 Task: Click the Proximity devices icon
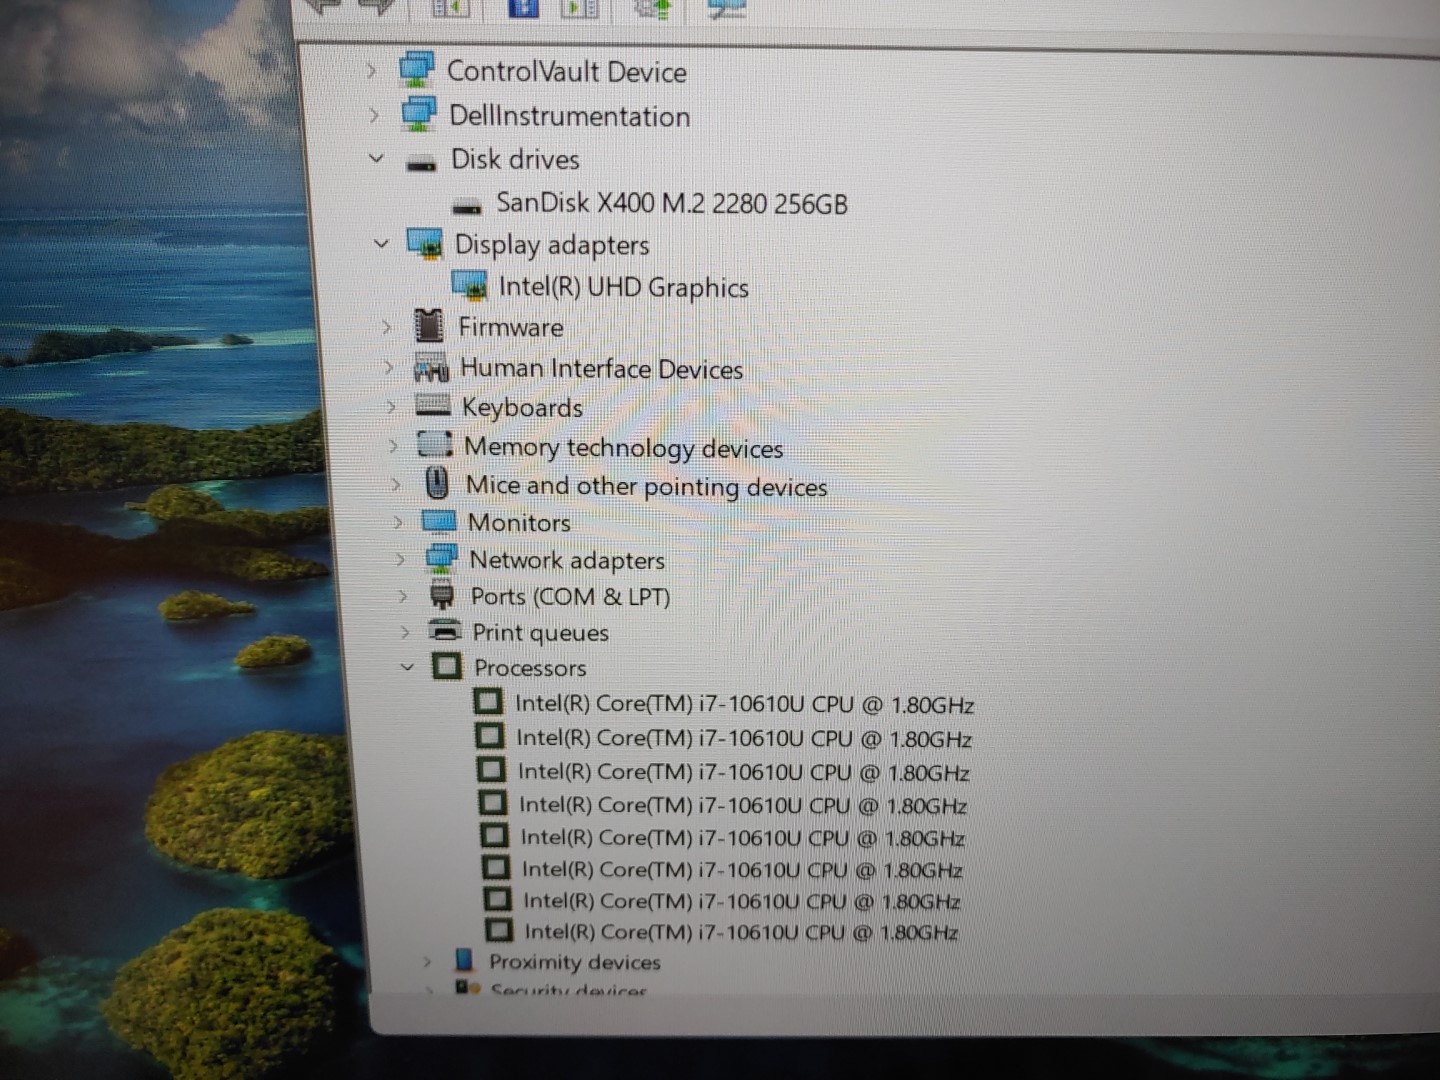[x=464, y=961]
